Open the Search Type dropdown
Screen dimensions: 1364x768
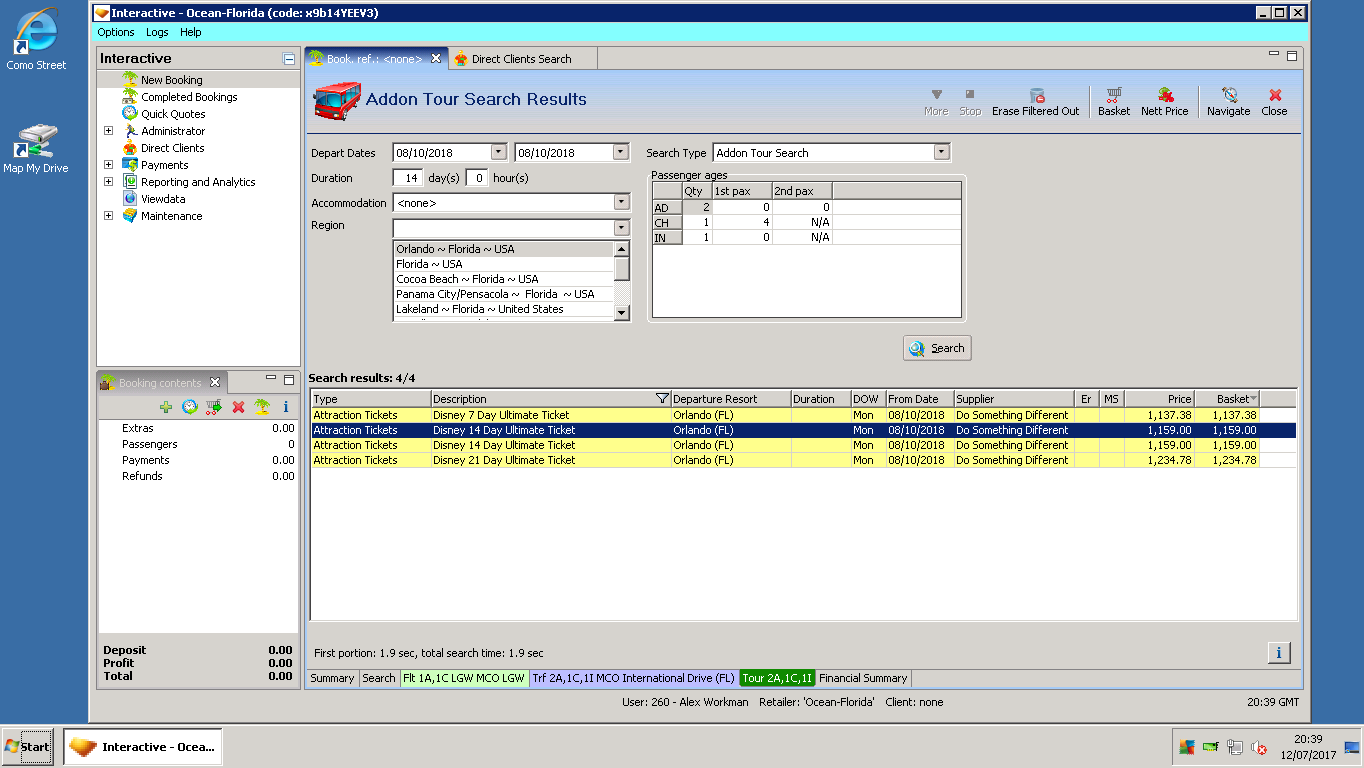click(x=940, y=153)
